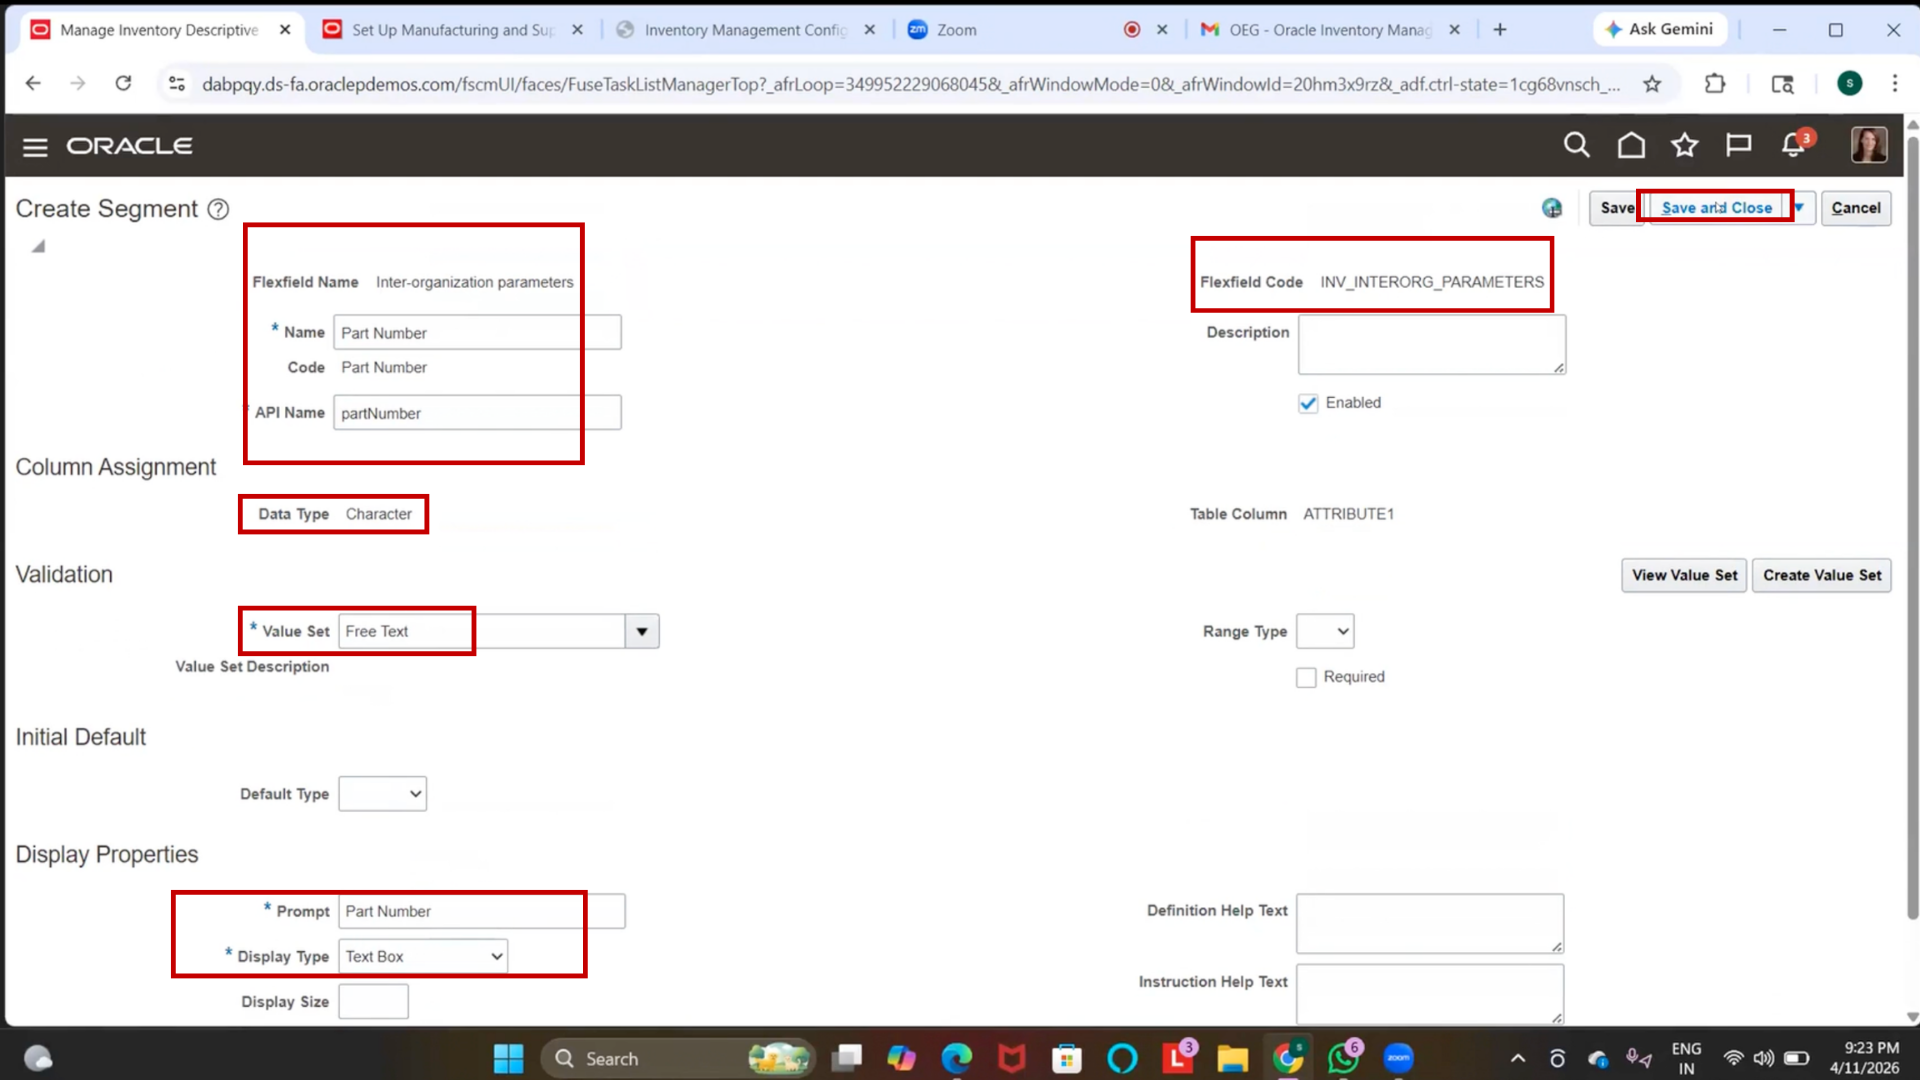Screen dimensions: 1920x1080
Task: Click the Value Set input field
Action: point(482,631)
